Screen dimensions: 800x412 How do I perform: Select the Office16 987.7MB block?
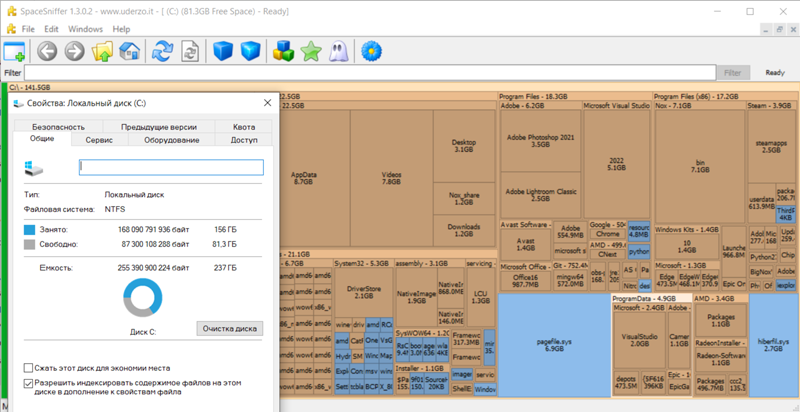click(526, 280)
